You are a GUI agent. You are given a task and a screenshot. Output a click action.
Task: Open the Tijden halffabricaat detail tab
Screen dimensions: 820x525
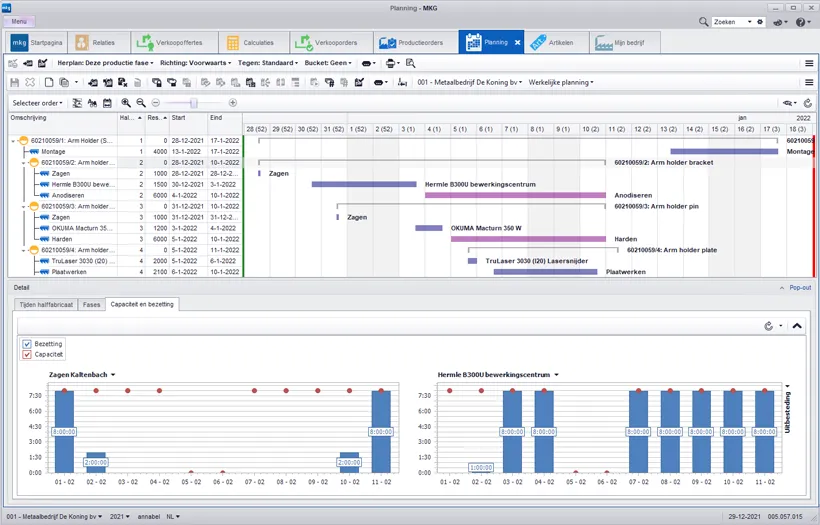tap(46, 304)
